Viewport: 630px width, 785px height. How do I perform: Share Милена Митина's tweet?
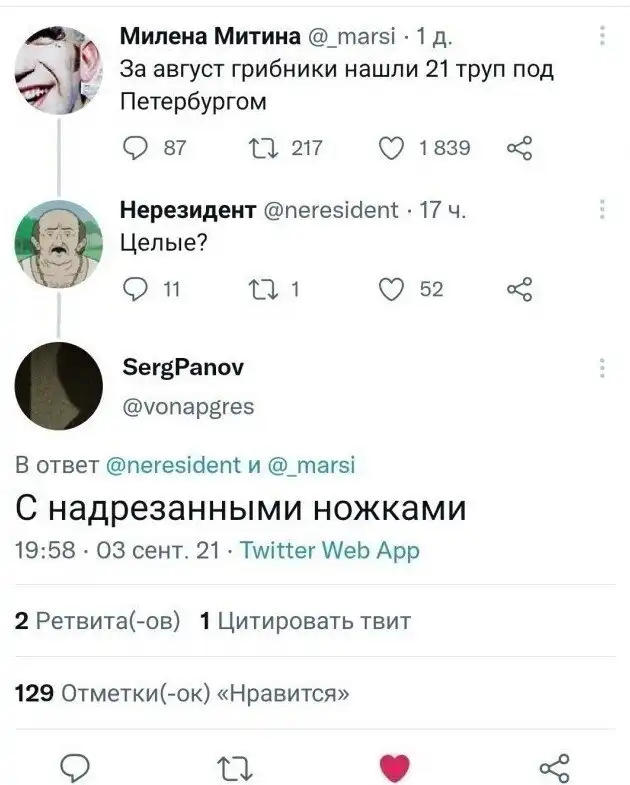point(519,148)
